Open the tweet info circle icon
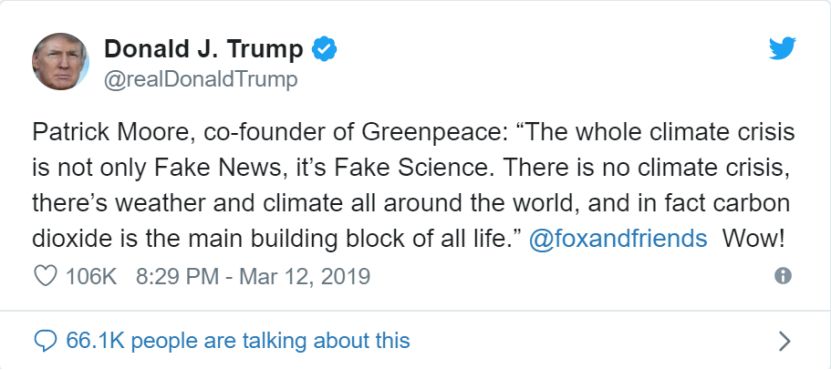The width and height of the screenshot is (831, 370). [783, 276]
